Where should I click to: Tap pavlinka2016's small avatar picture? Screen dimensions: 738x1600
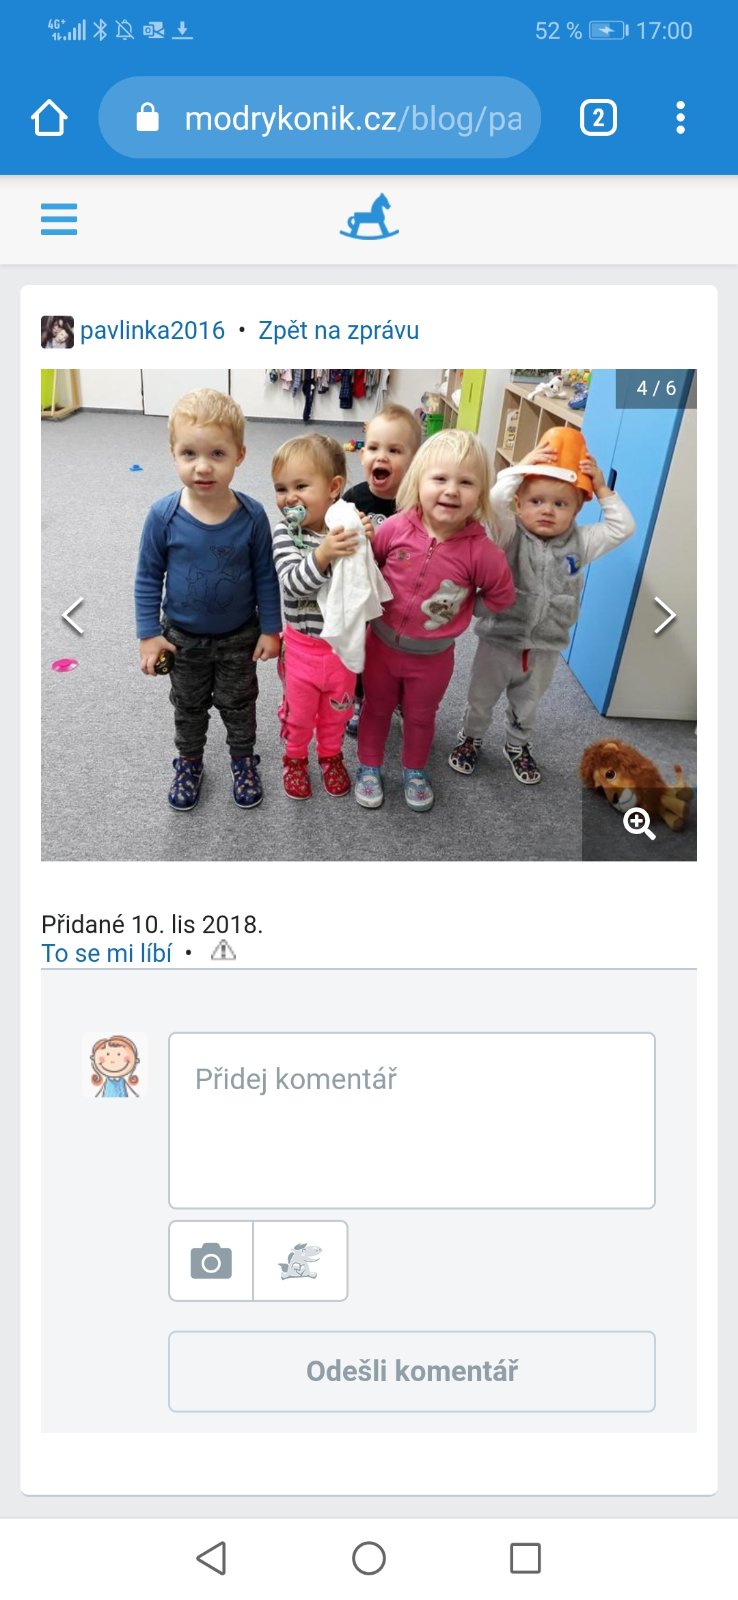coord(57,331)
